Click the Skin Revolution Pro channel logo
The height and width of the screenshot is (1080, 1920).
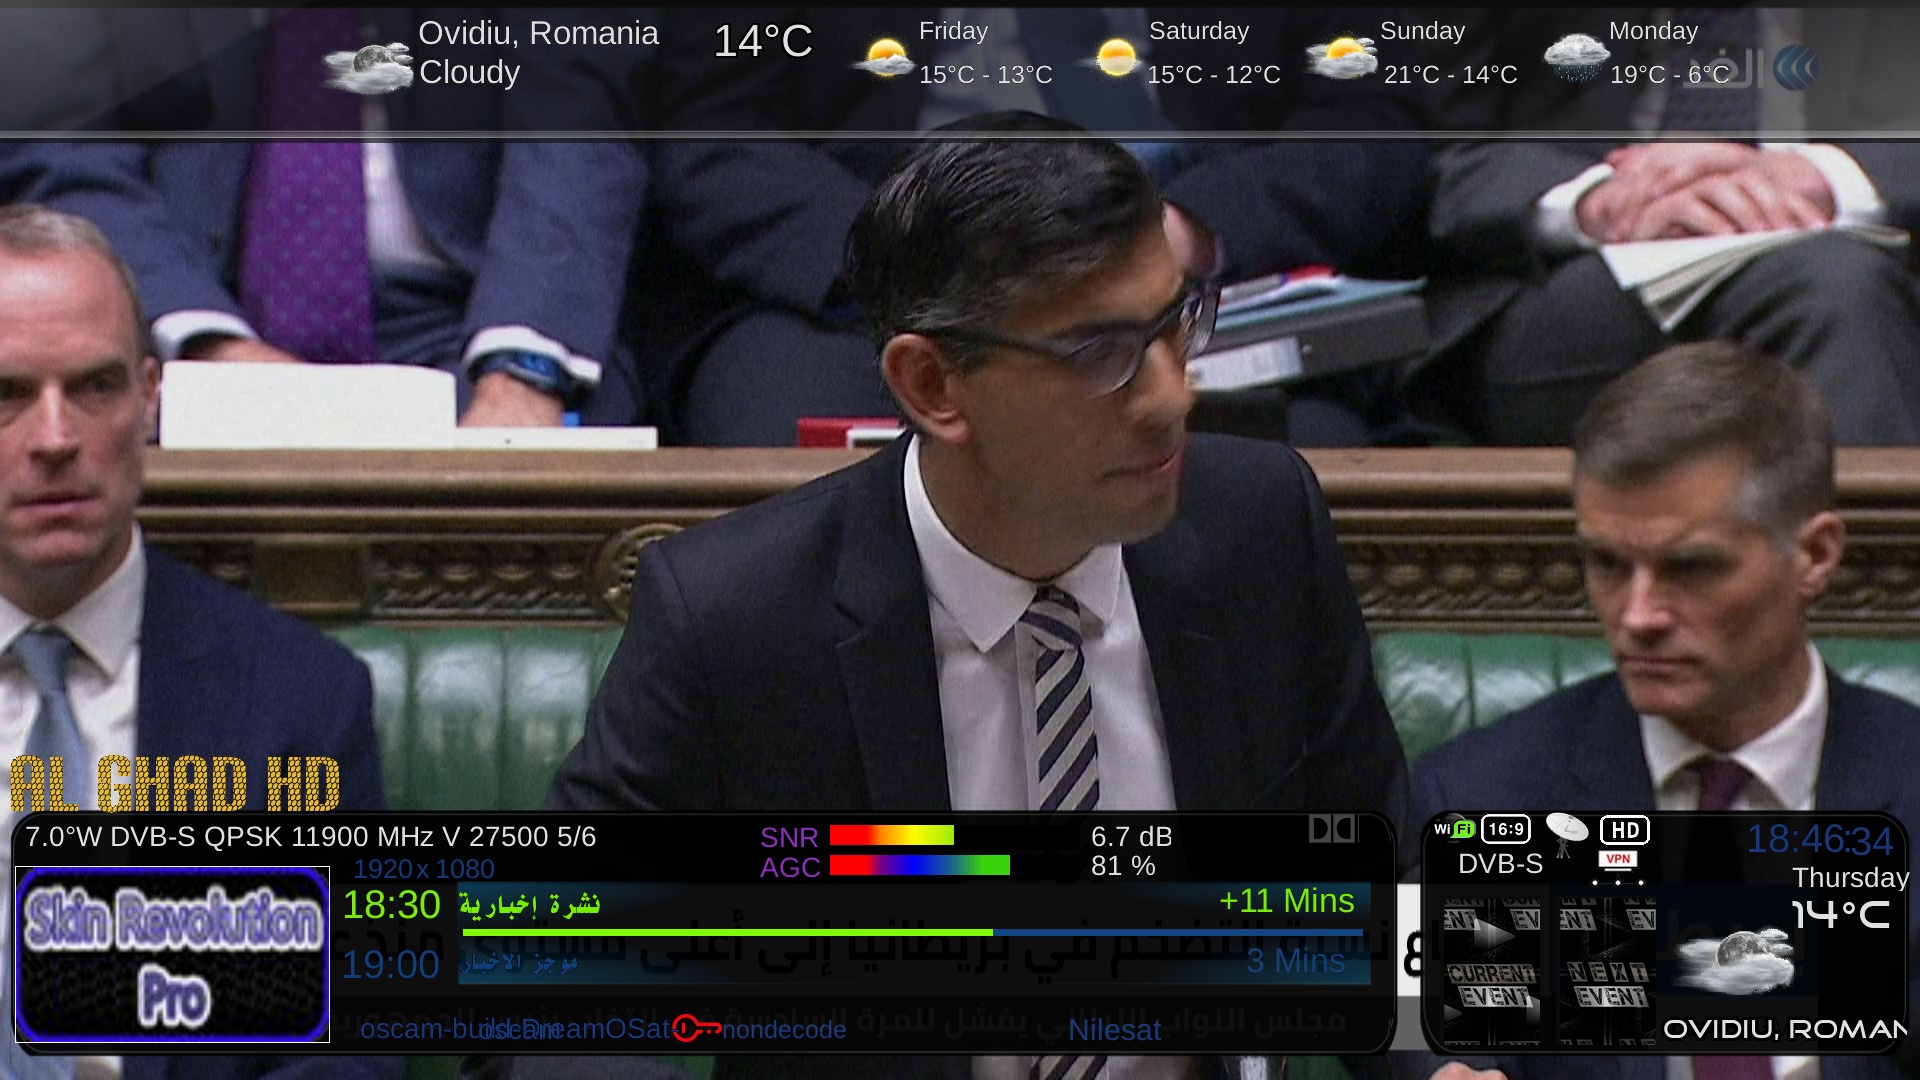173,955
